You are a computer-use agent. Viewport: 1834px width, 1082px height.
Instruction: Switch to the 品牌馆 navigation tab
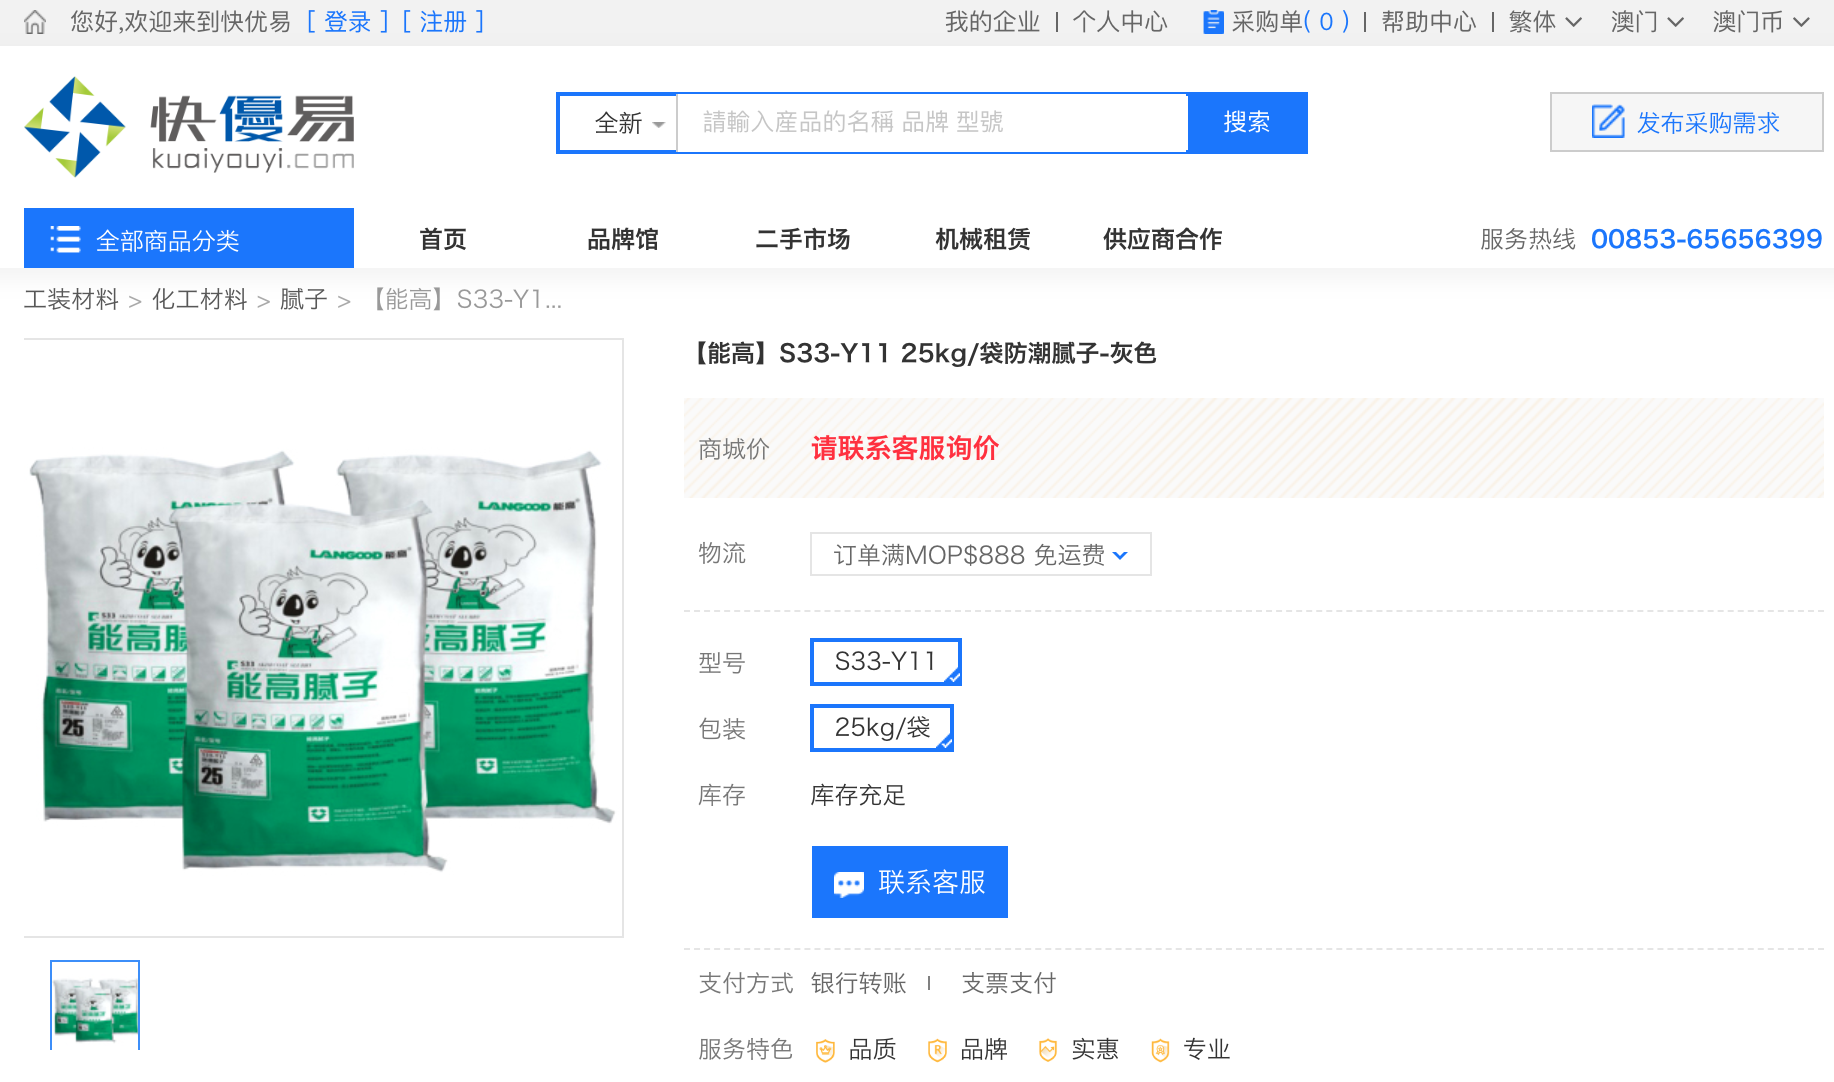(621, 238)
